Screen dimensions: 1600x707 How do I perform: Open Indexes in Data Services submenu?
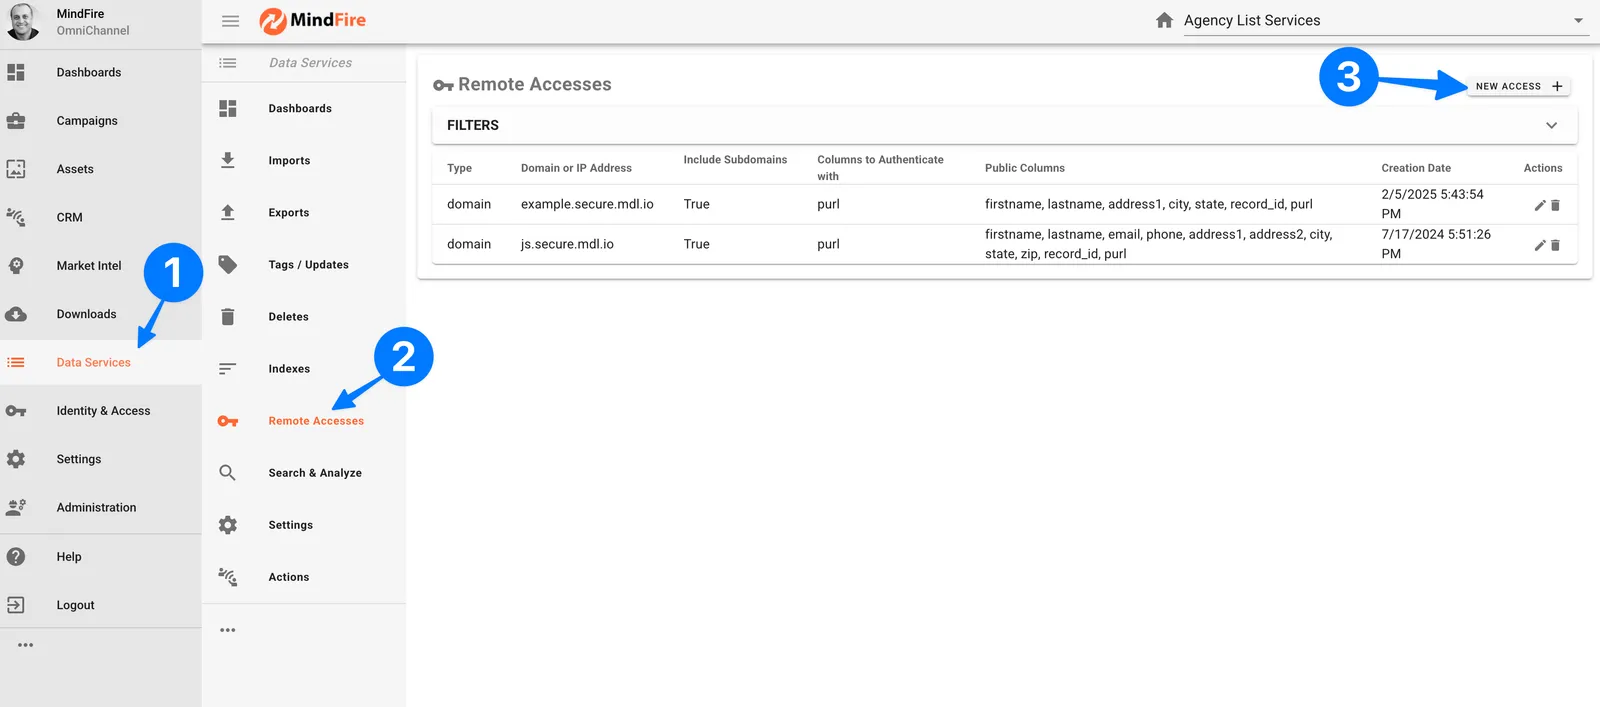(289, 369)
